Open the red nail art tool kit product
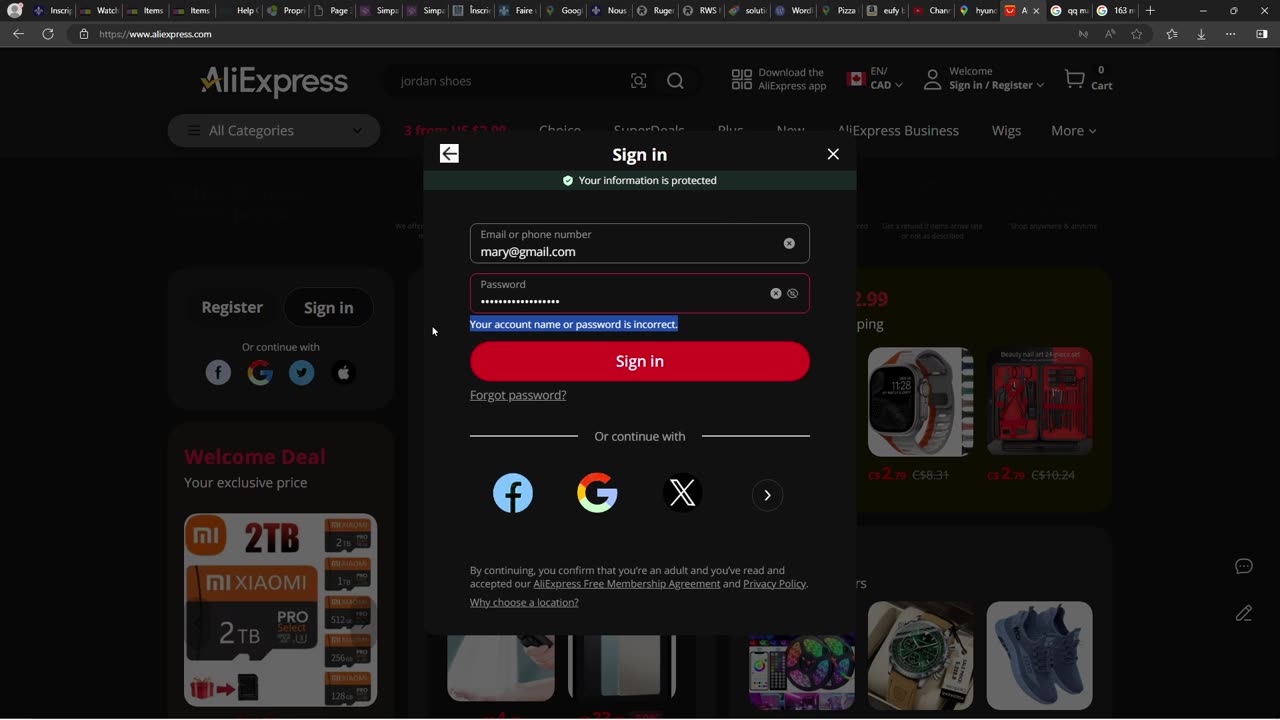This screenshot has width=1280, height=720. point(1040,402)
